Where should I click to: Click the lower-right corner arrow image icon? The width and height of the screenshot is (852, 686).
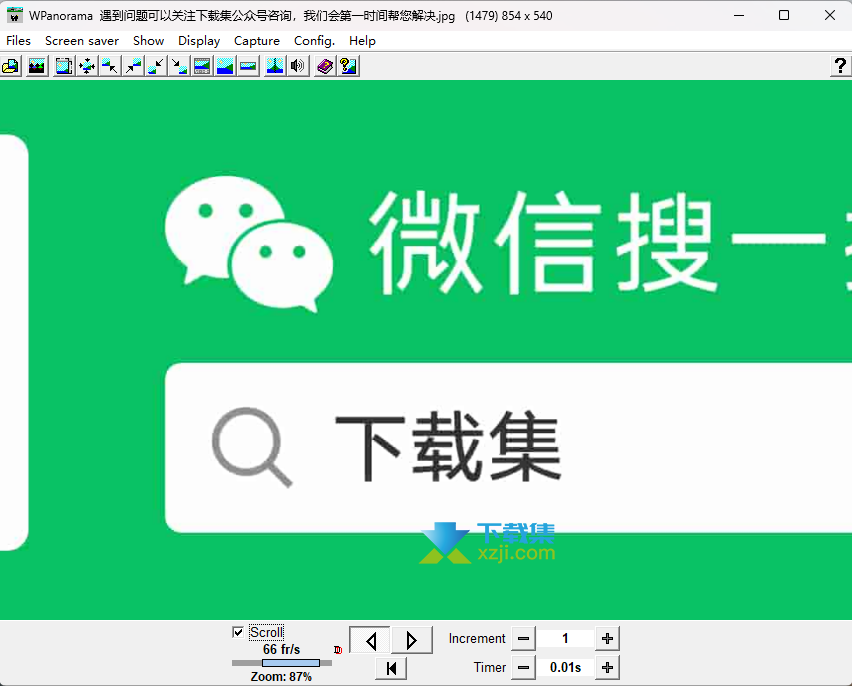(179, 66)
